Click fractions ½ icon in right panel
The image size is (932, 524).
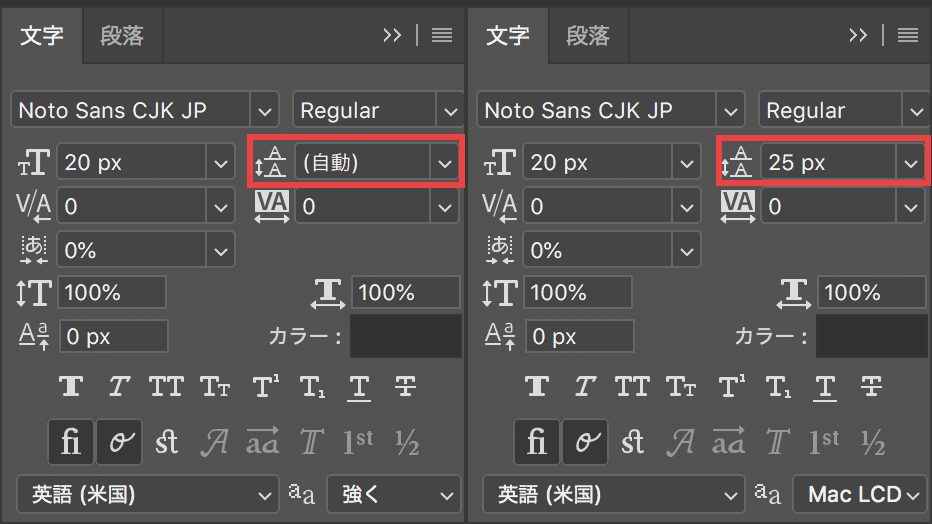tap(873, 442)
